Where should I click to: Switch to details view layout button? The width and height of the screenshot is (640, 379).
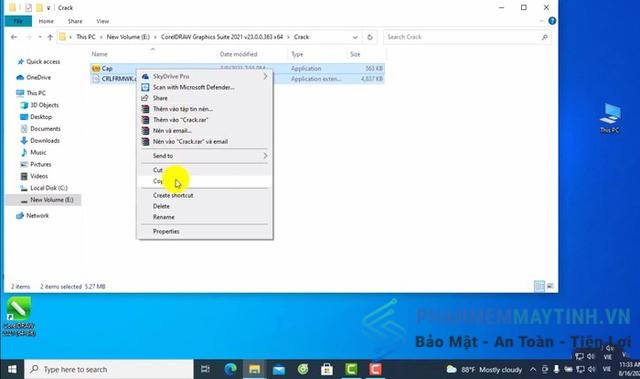(x=539, y=286)
